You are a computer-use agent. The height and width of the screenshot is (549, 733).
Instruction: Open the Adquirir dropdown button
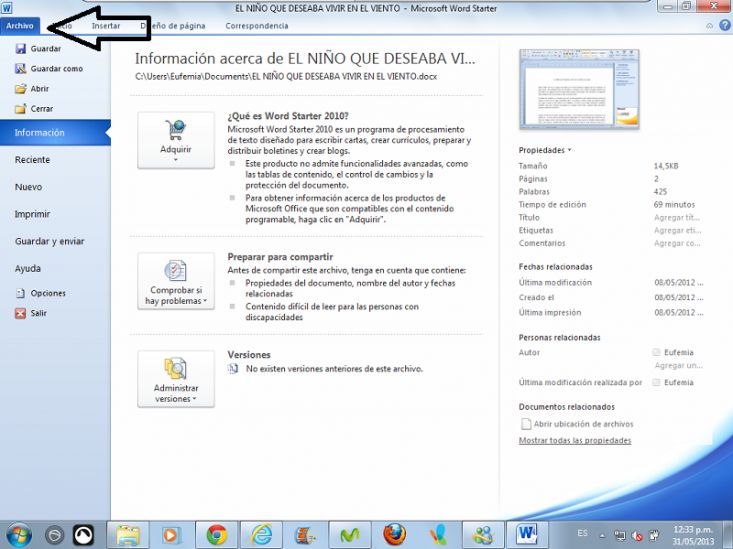[176, 140]
